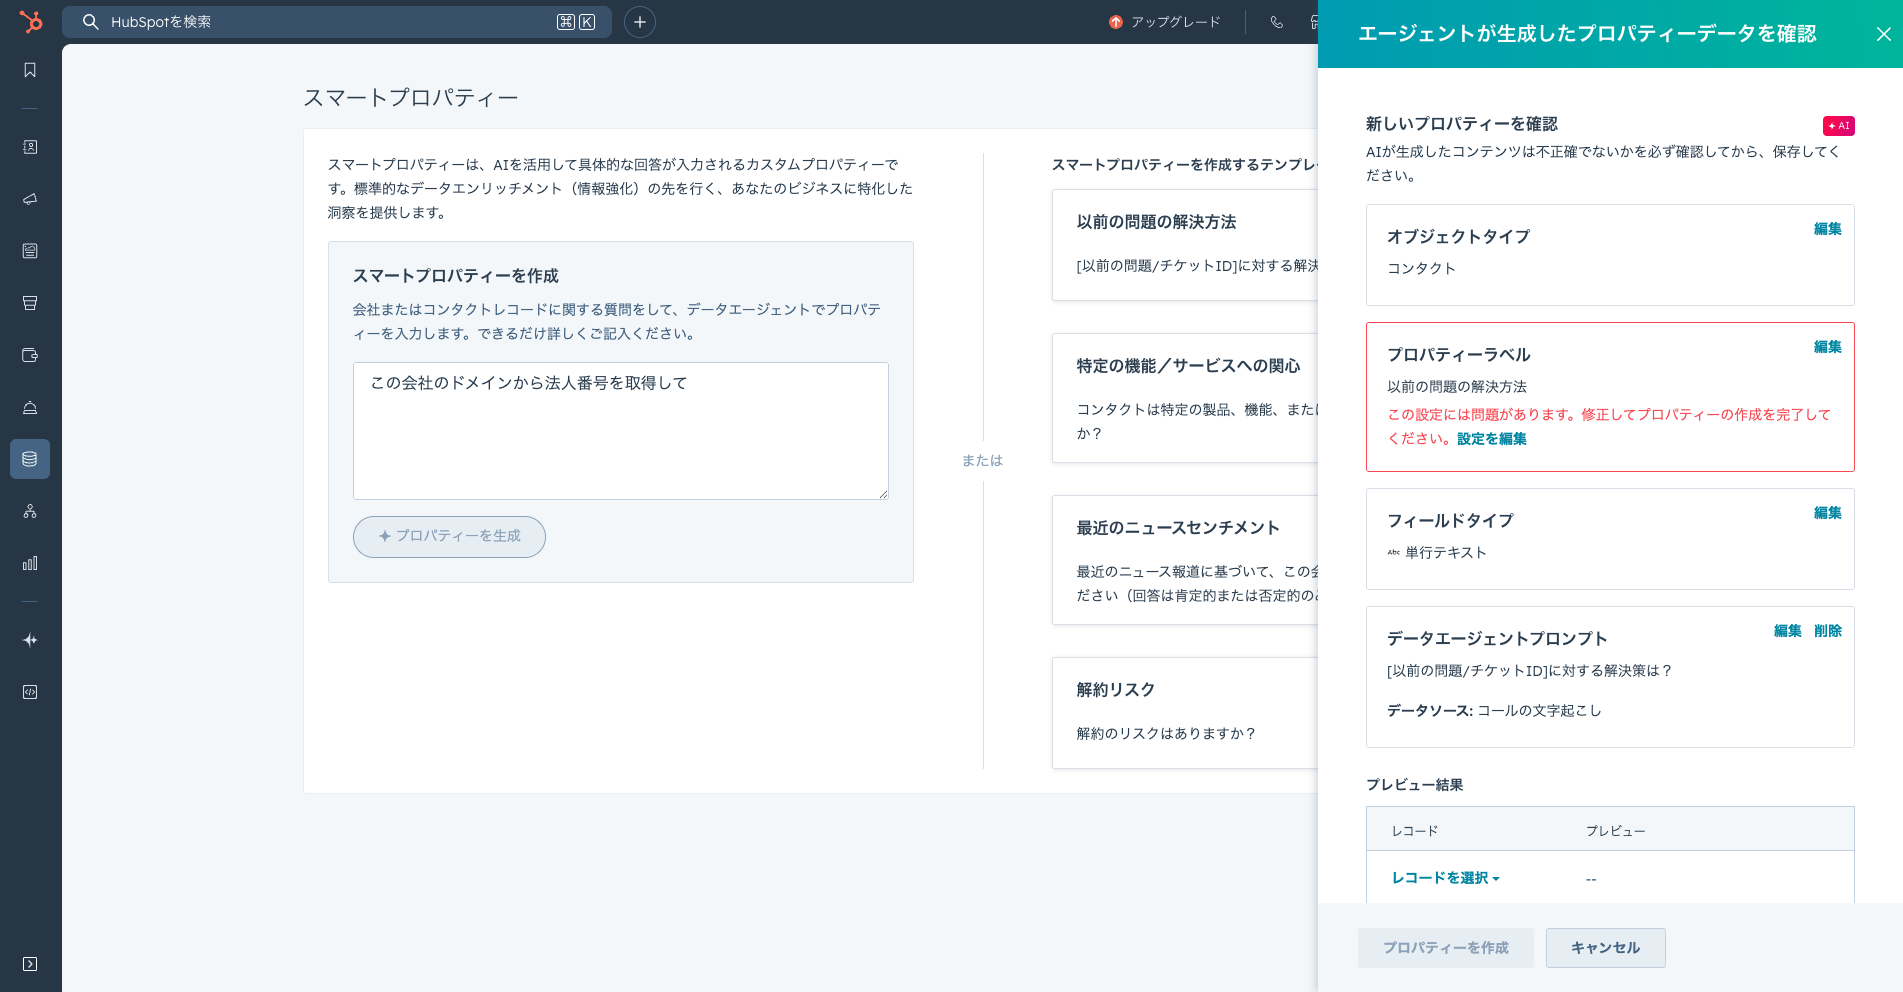Delete the データエージェントプロンプト

click(1827, 631)
